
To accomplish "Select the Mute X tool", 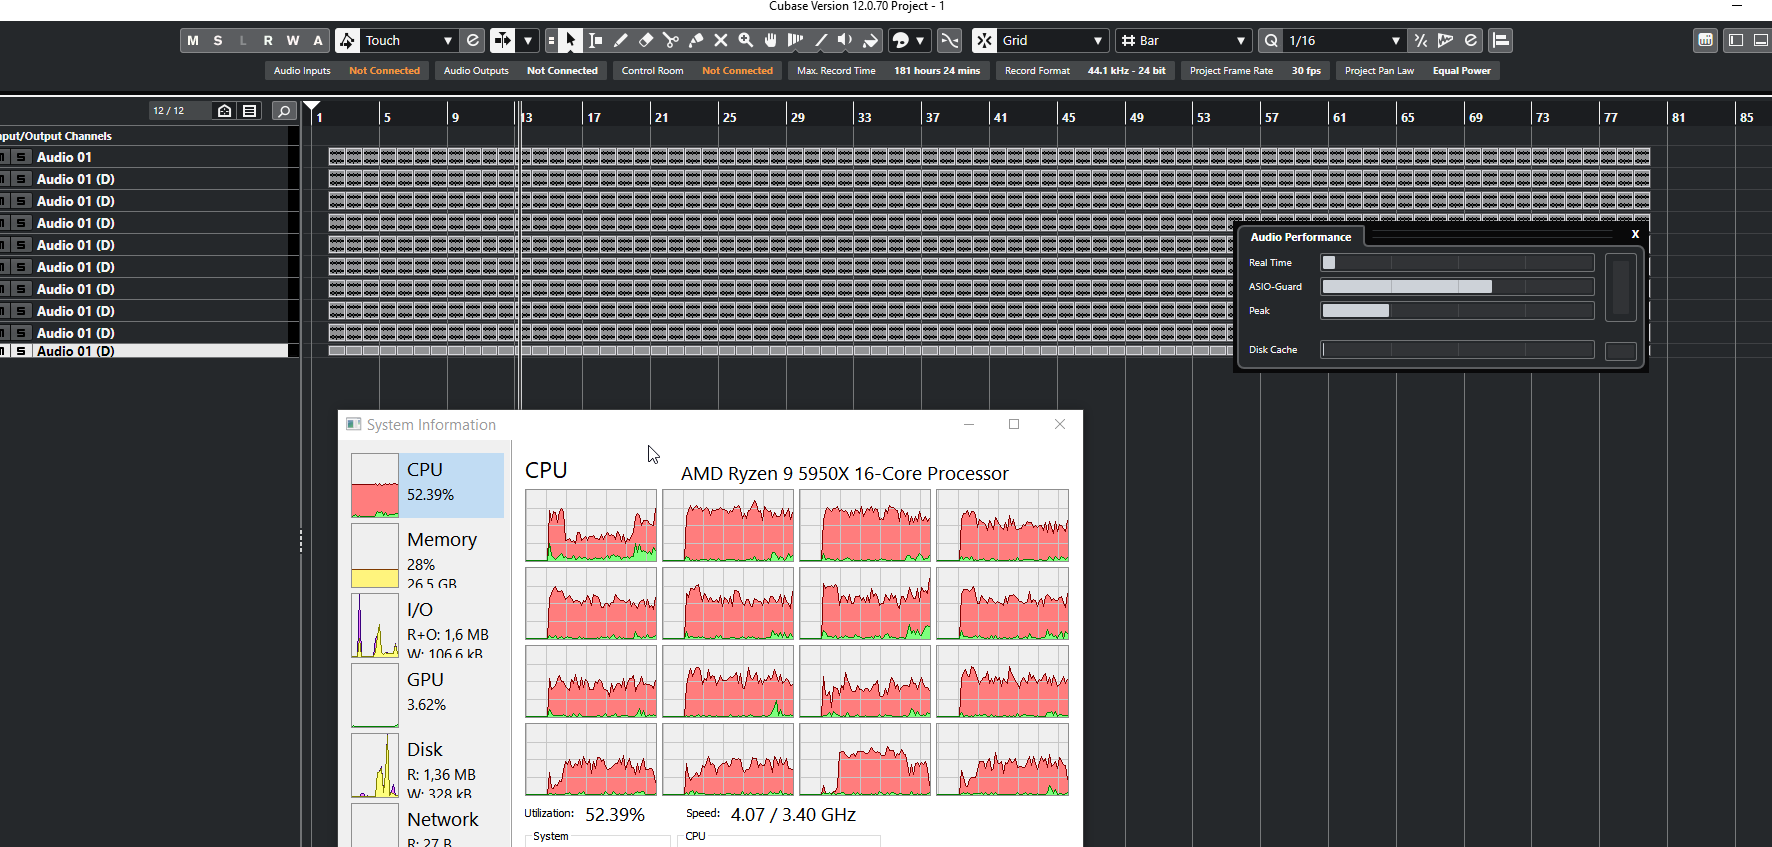I will tap(721, 40).
